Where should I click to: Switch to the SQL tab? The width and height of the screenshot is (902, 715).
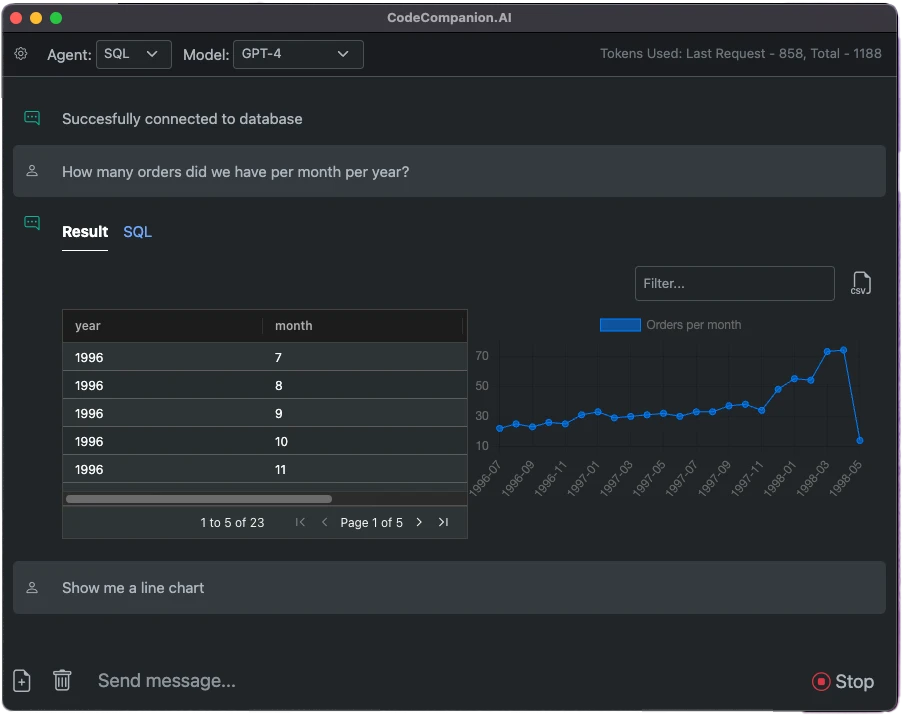click(x=137, y=232)
